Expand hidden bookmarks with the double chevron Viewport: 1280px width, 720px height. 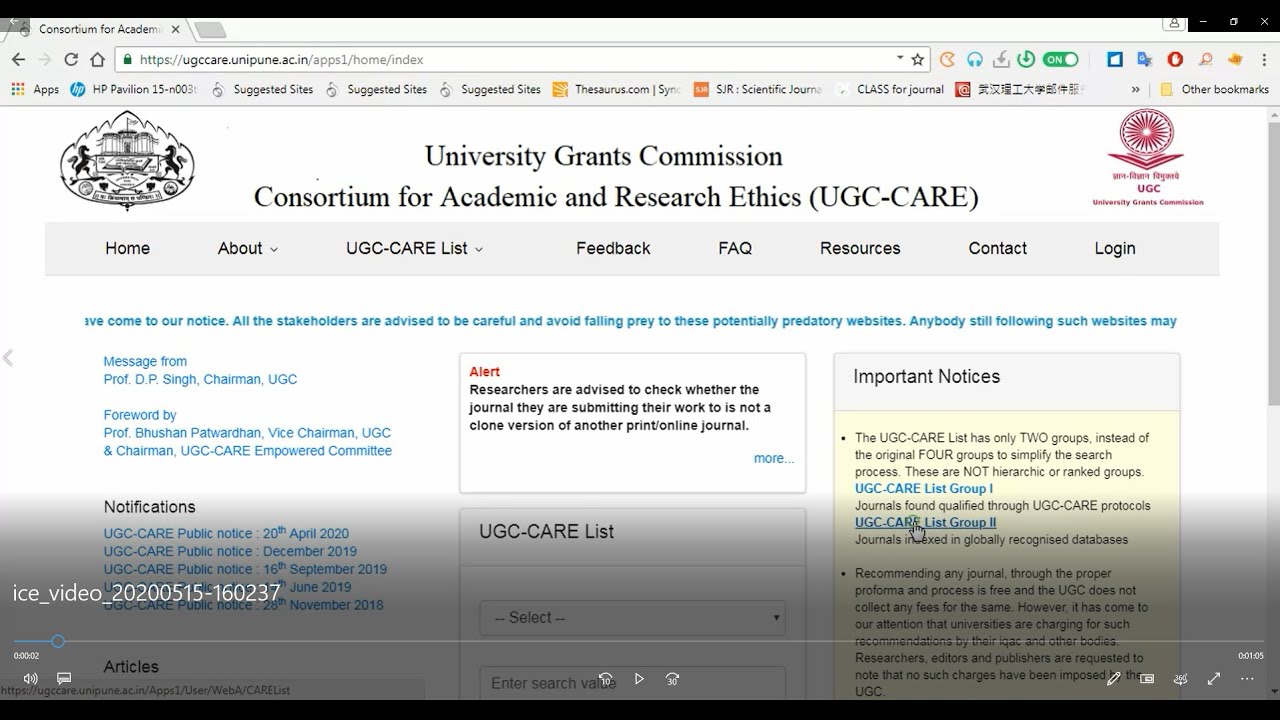pyautogui.click(x=1135, y=89)
